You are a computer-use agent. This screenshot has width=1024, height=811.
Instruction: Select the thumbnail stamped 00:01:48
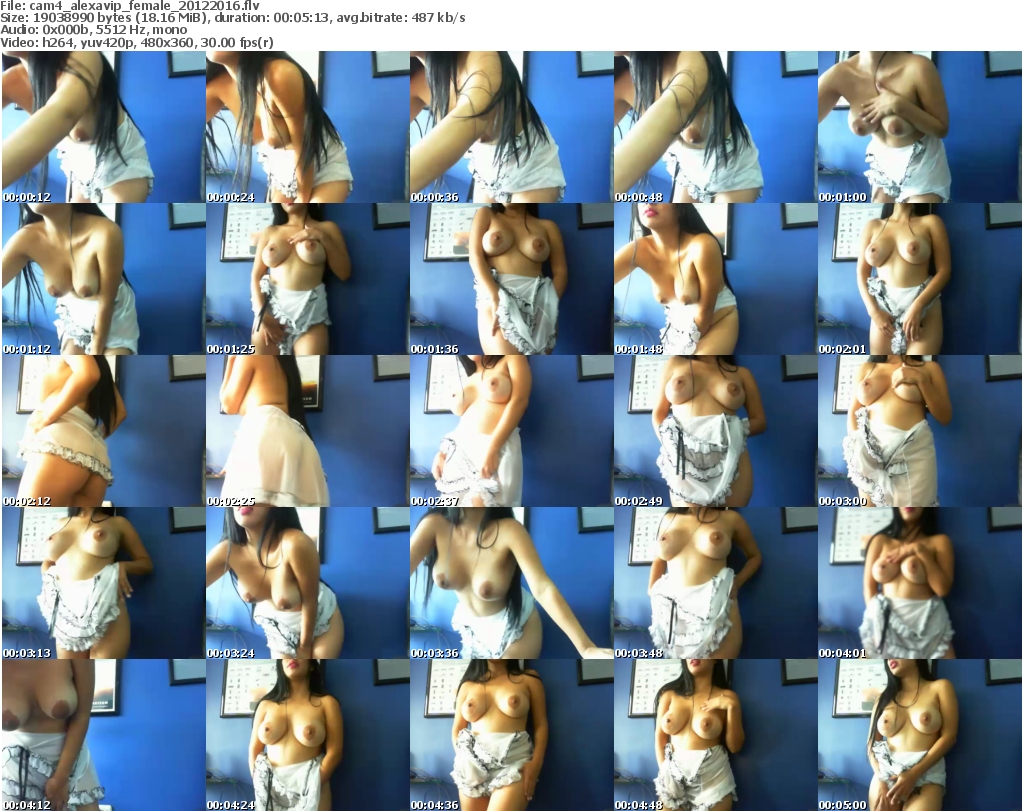click(x=715, y=279)
